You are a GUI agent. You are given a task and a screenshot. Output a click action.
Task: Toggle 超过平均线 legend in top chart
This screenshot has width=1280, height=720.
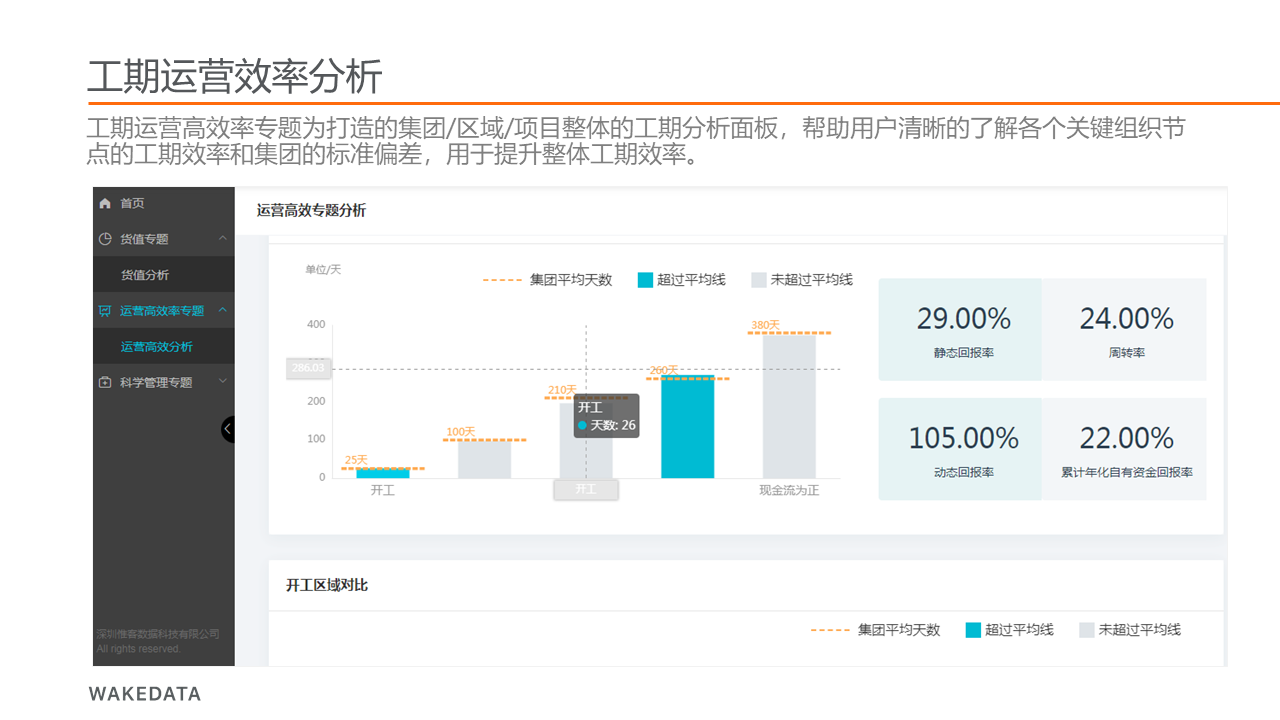(682, 280)
